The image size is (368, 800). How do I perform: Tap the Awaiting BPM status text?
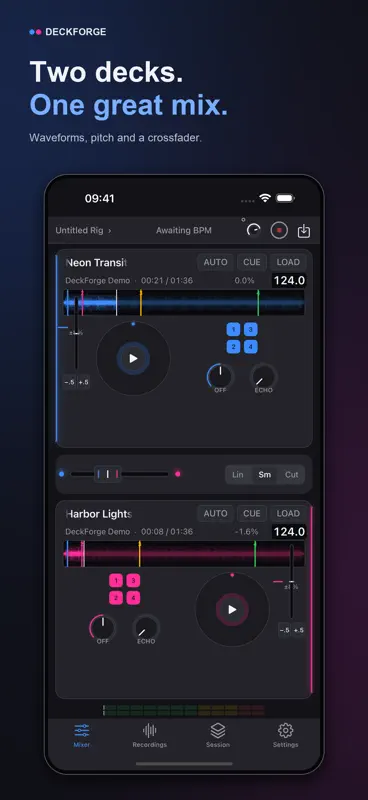tap(184, 231)
